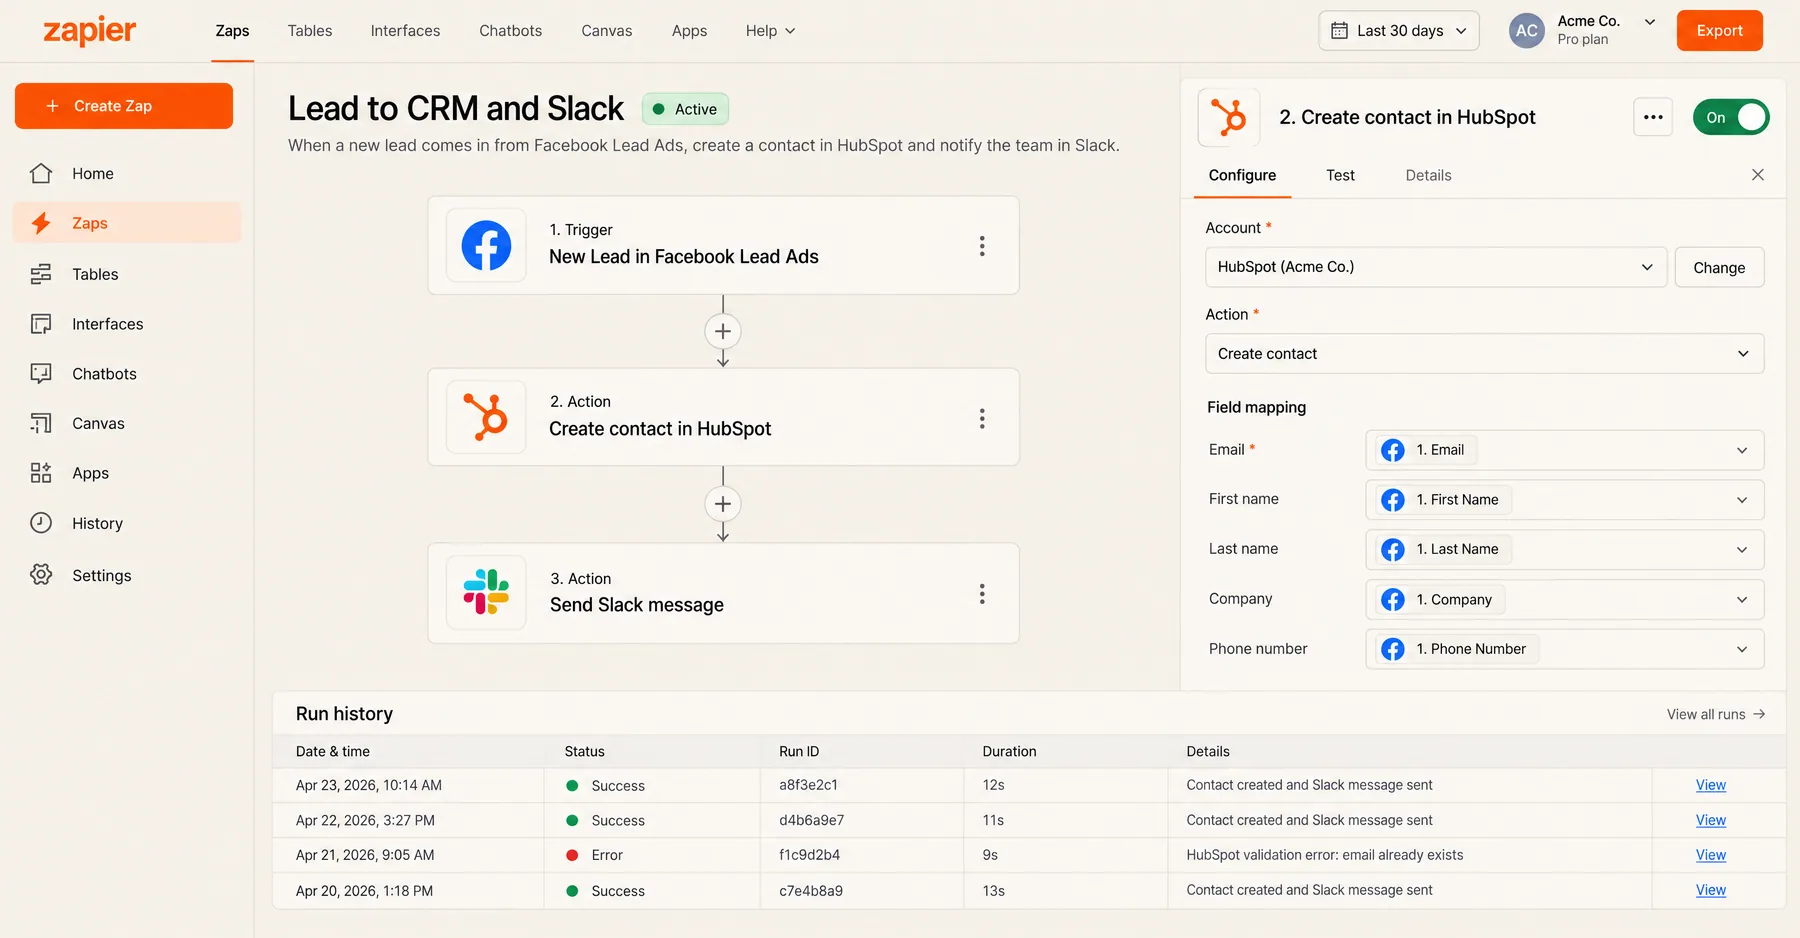Open Interfaces in the left sidebar
The image size is (1800, 938).
pos(127,324)
